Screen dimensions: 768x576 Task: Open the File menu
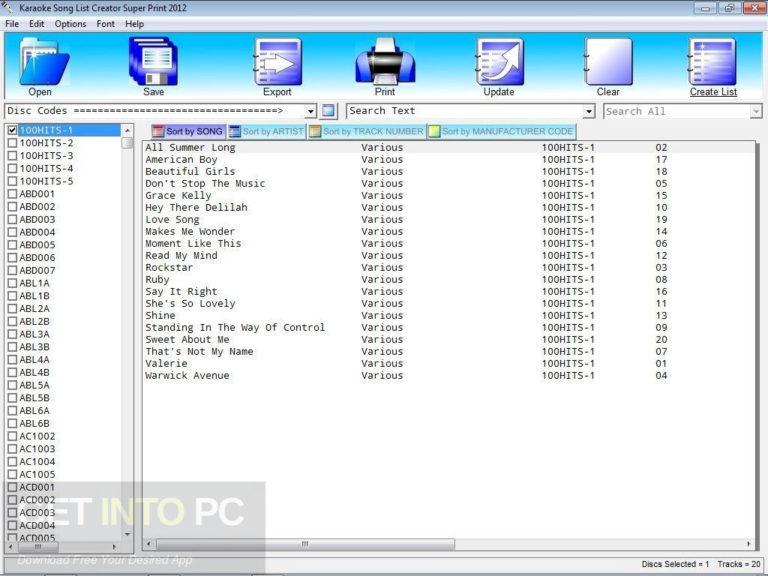pos(12,24)
